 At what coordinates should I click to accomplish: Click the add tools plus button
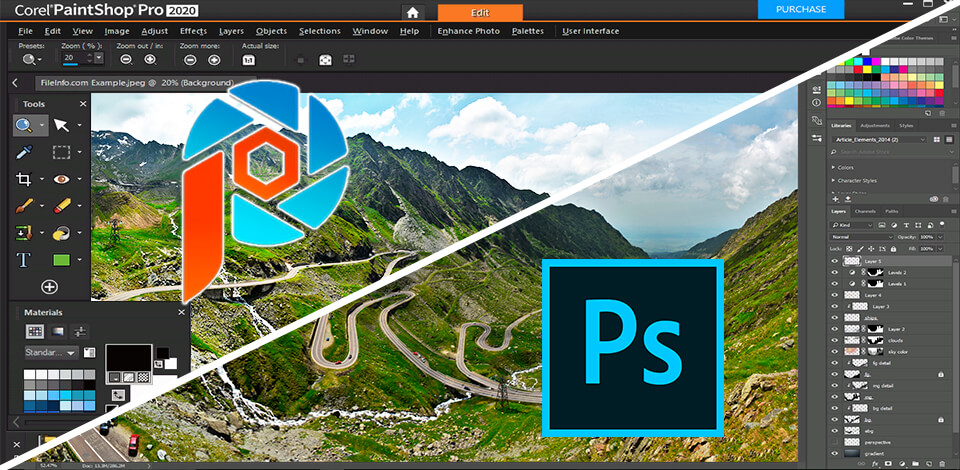coord(49,286)
